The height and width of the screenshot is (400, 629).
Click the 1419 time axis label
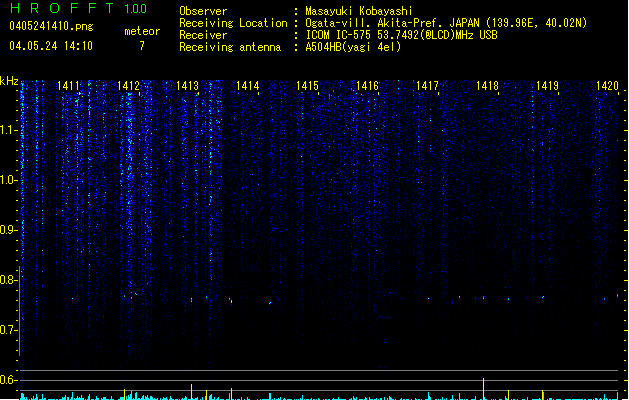click(548, 86)
